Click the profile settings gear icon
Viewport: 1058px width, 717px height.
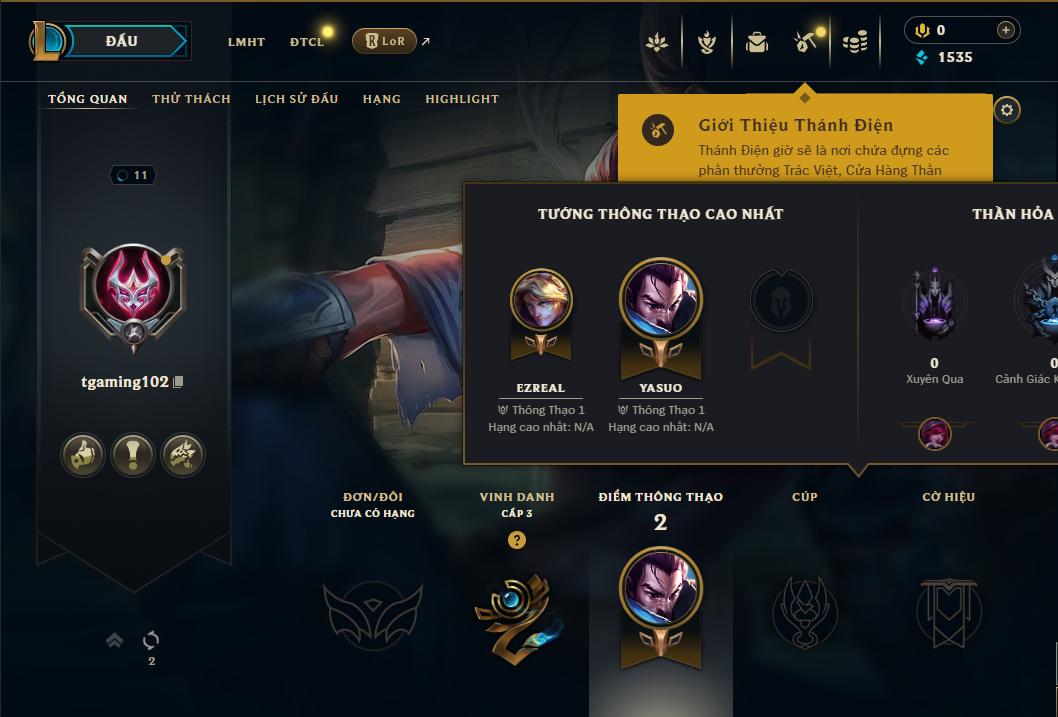[1007, 110]
